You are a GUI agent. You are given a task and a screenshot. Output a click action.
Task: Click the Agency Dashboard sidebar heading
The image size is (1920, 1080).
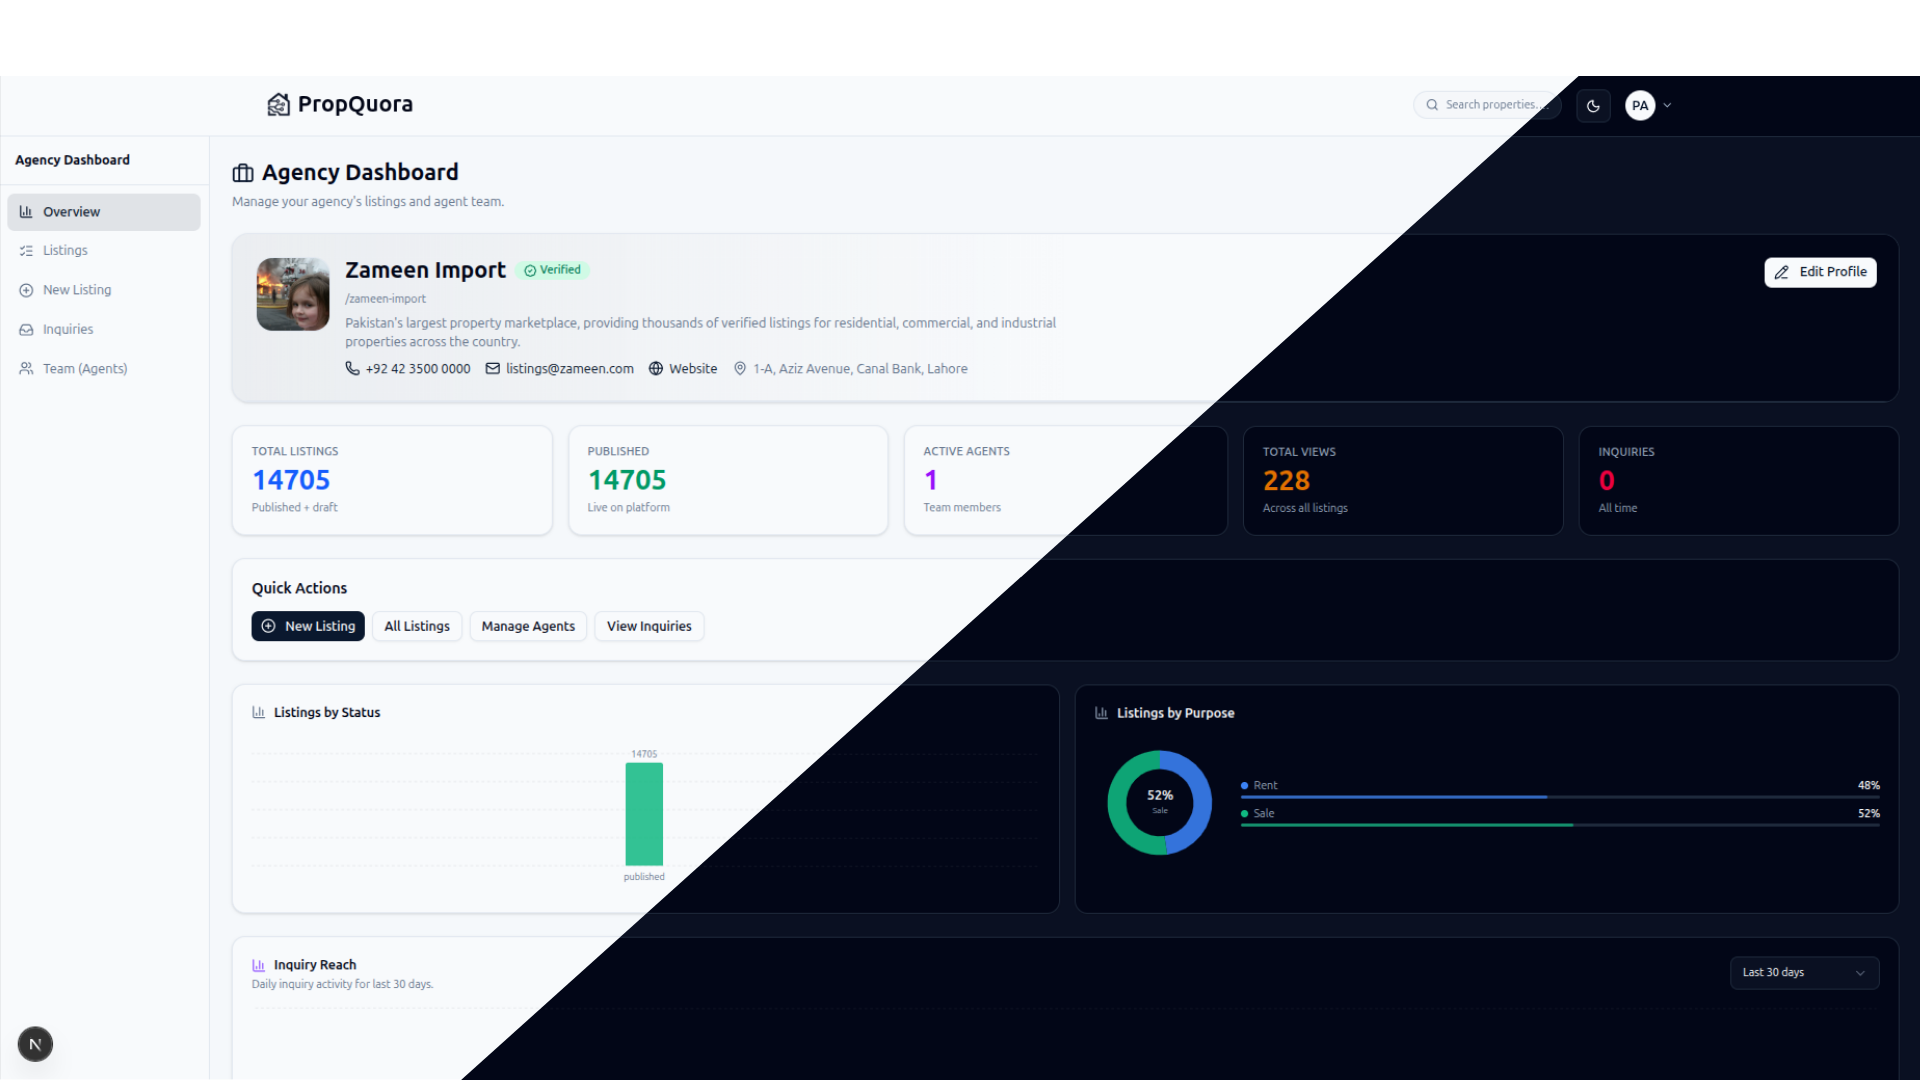point(72,160)
